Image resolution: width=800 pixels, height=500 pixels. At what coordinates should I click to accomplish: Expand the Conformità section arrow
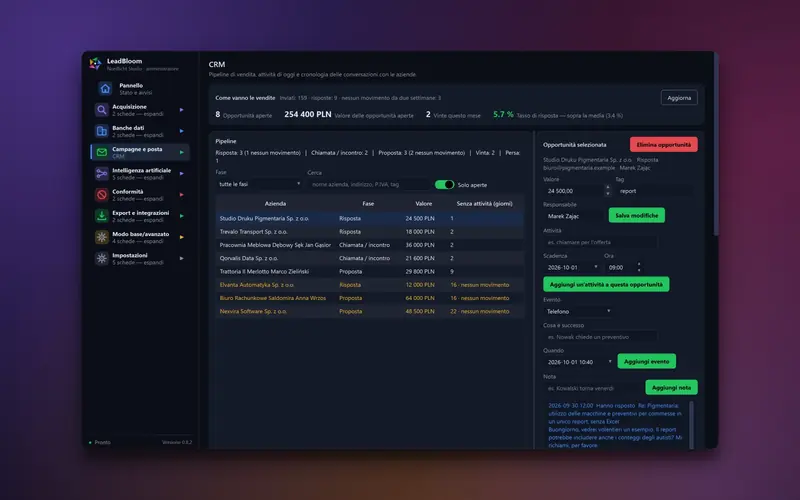(182, 194)
